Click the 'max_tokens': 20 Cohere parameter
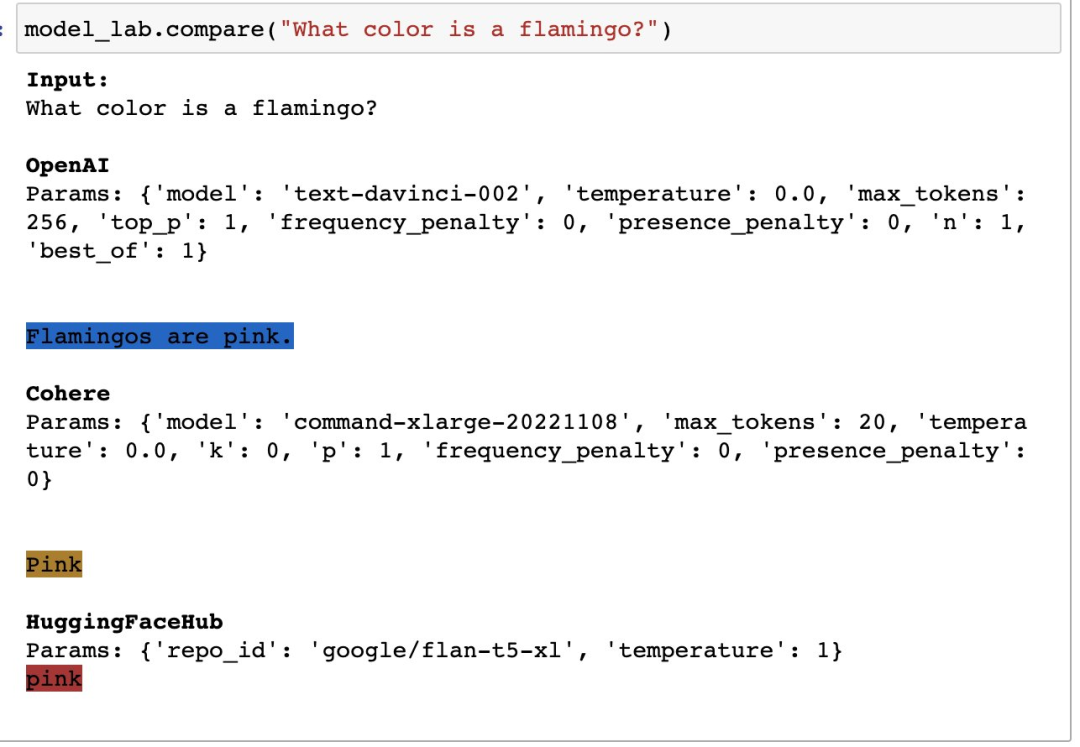The image size is (1080, 747). (773, 422)
